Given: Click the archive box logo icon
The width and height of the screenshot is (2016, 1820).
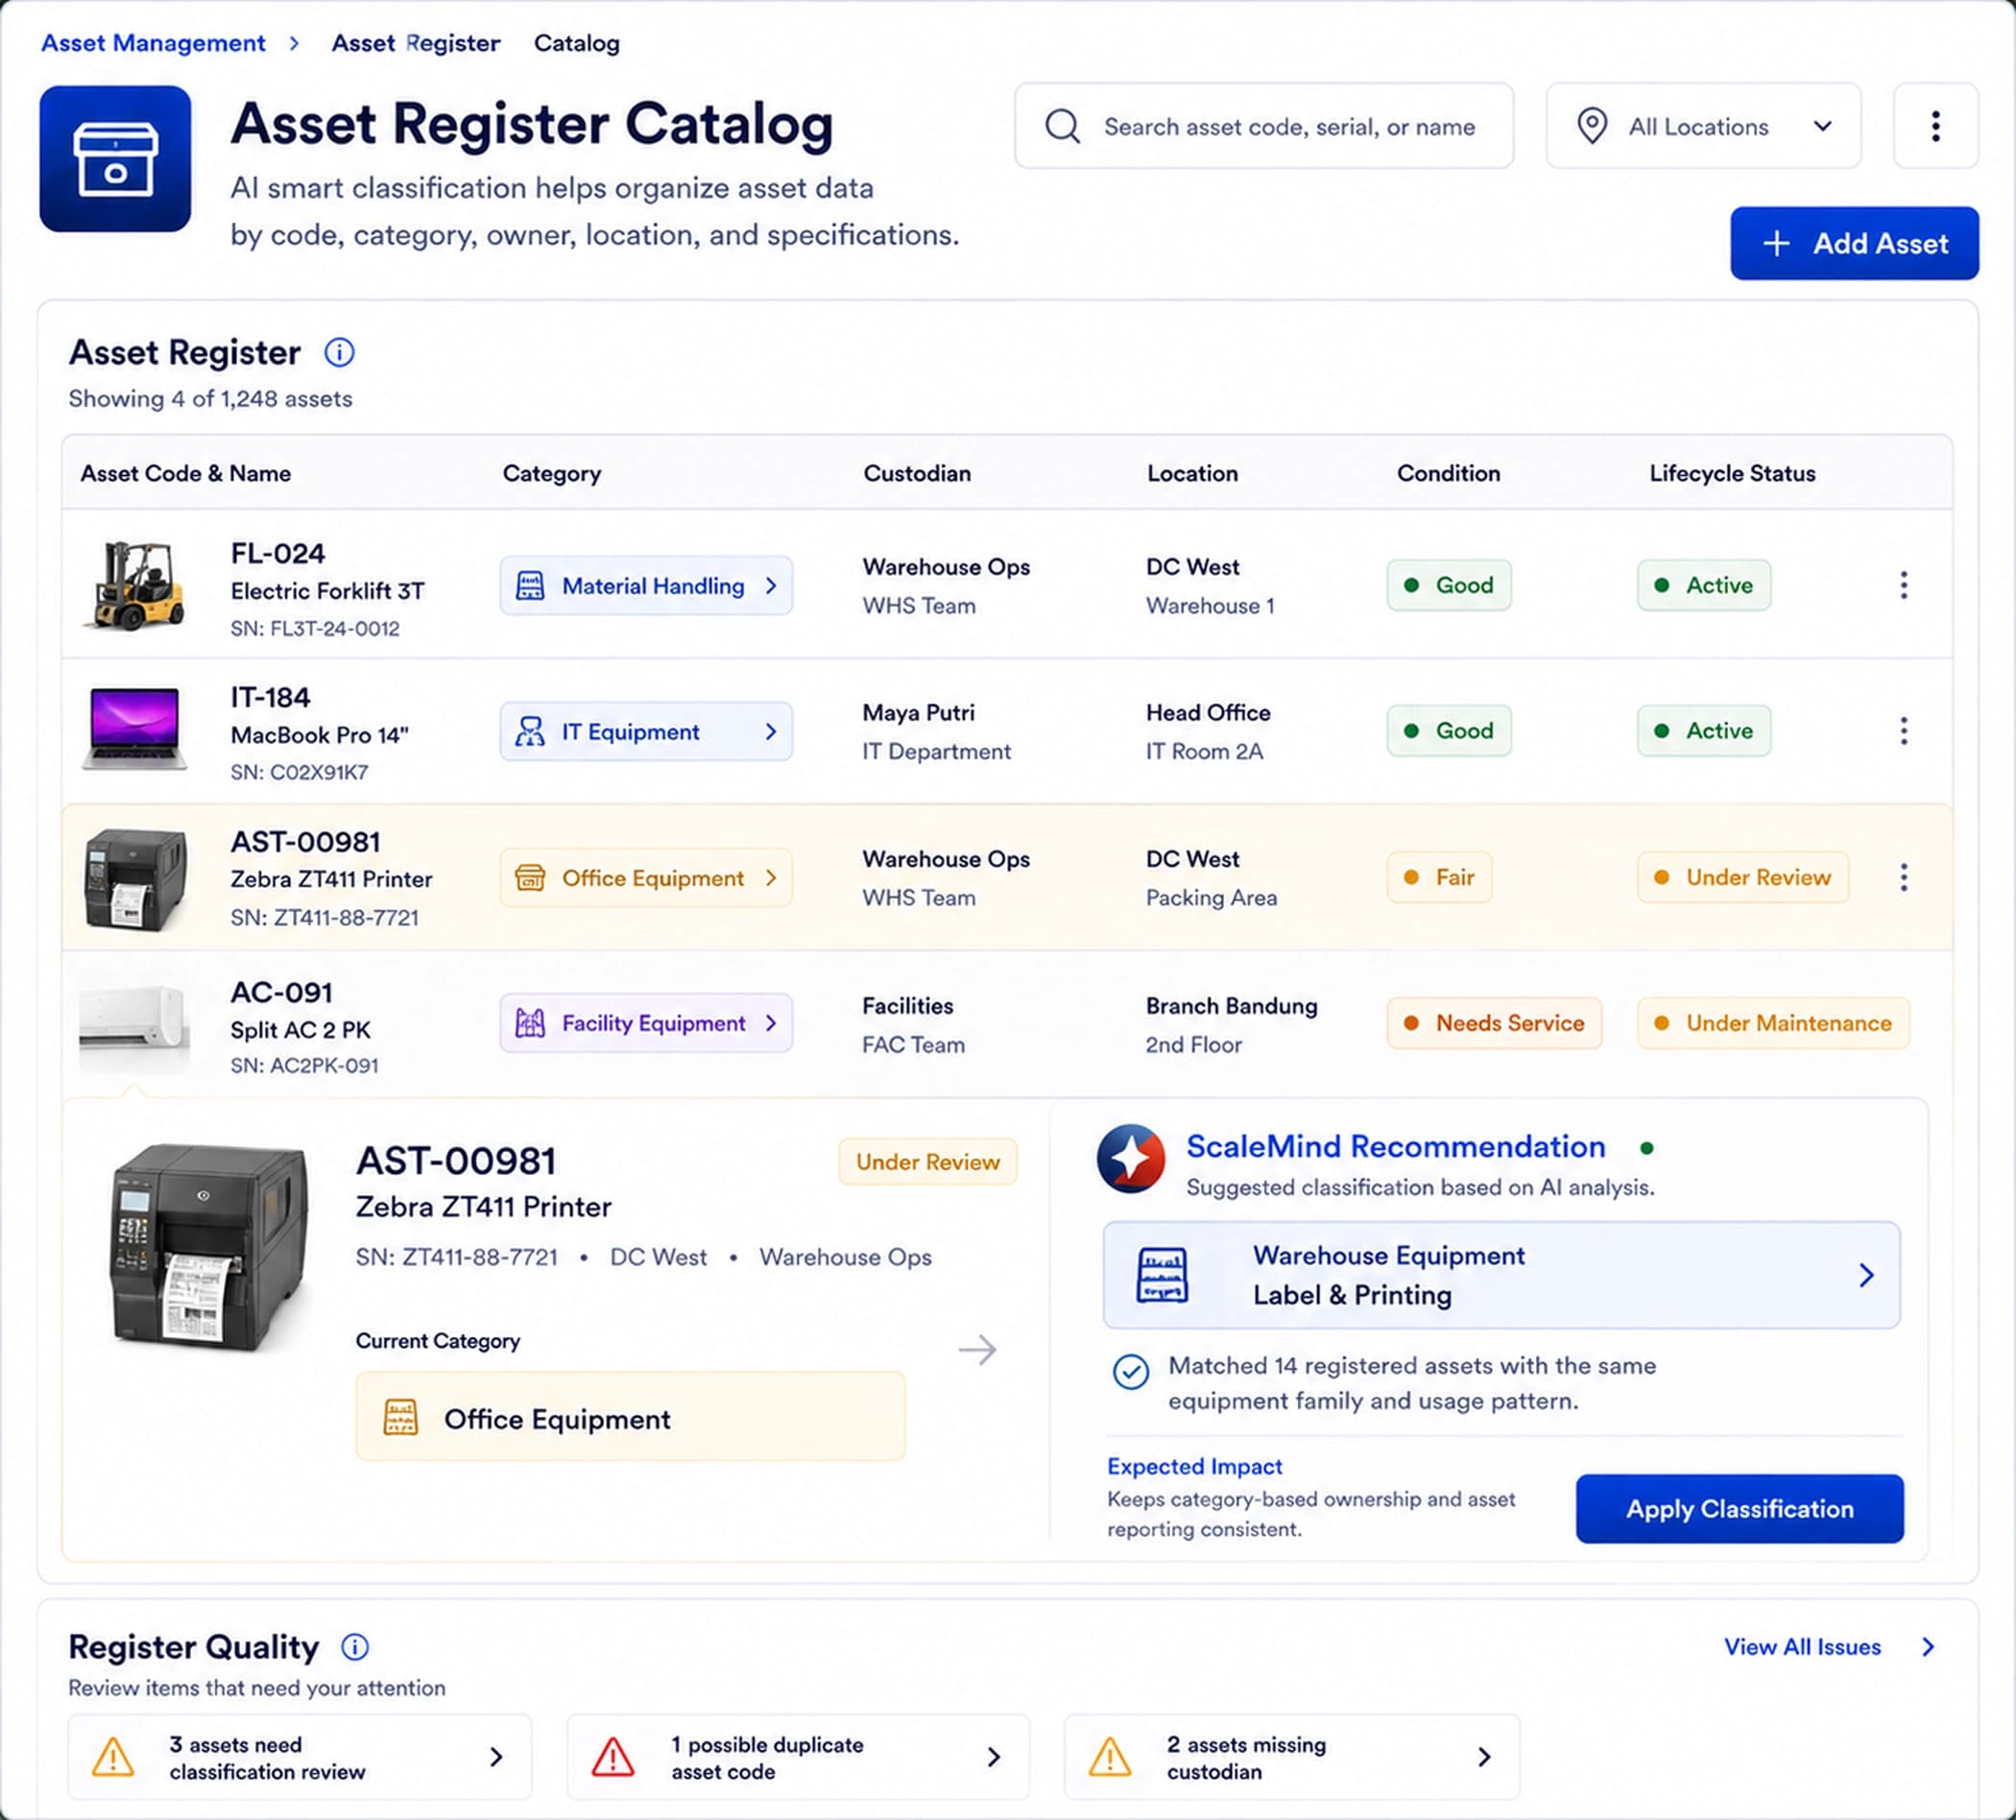Looking at the screenshot, I should point(115,159).
